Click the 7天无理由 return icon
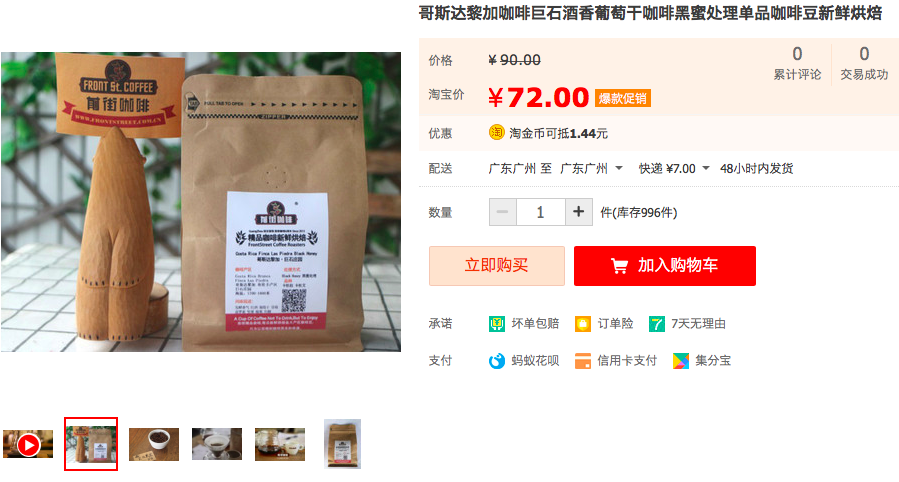This screenshot has height=482, width=899. [656, 324]
